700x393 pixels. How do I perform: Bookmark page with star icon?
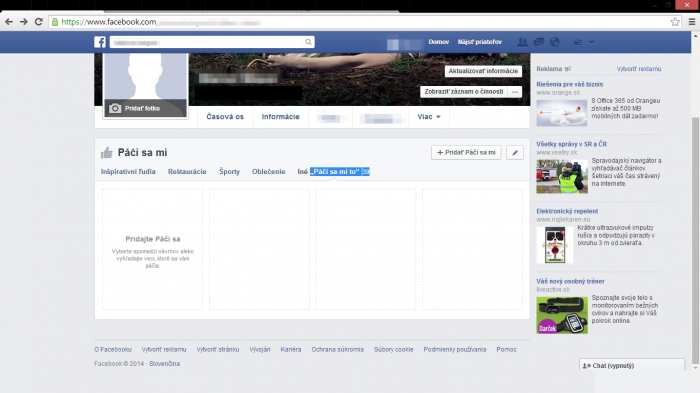coord(675,21)
